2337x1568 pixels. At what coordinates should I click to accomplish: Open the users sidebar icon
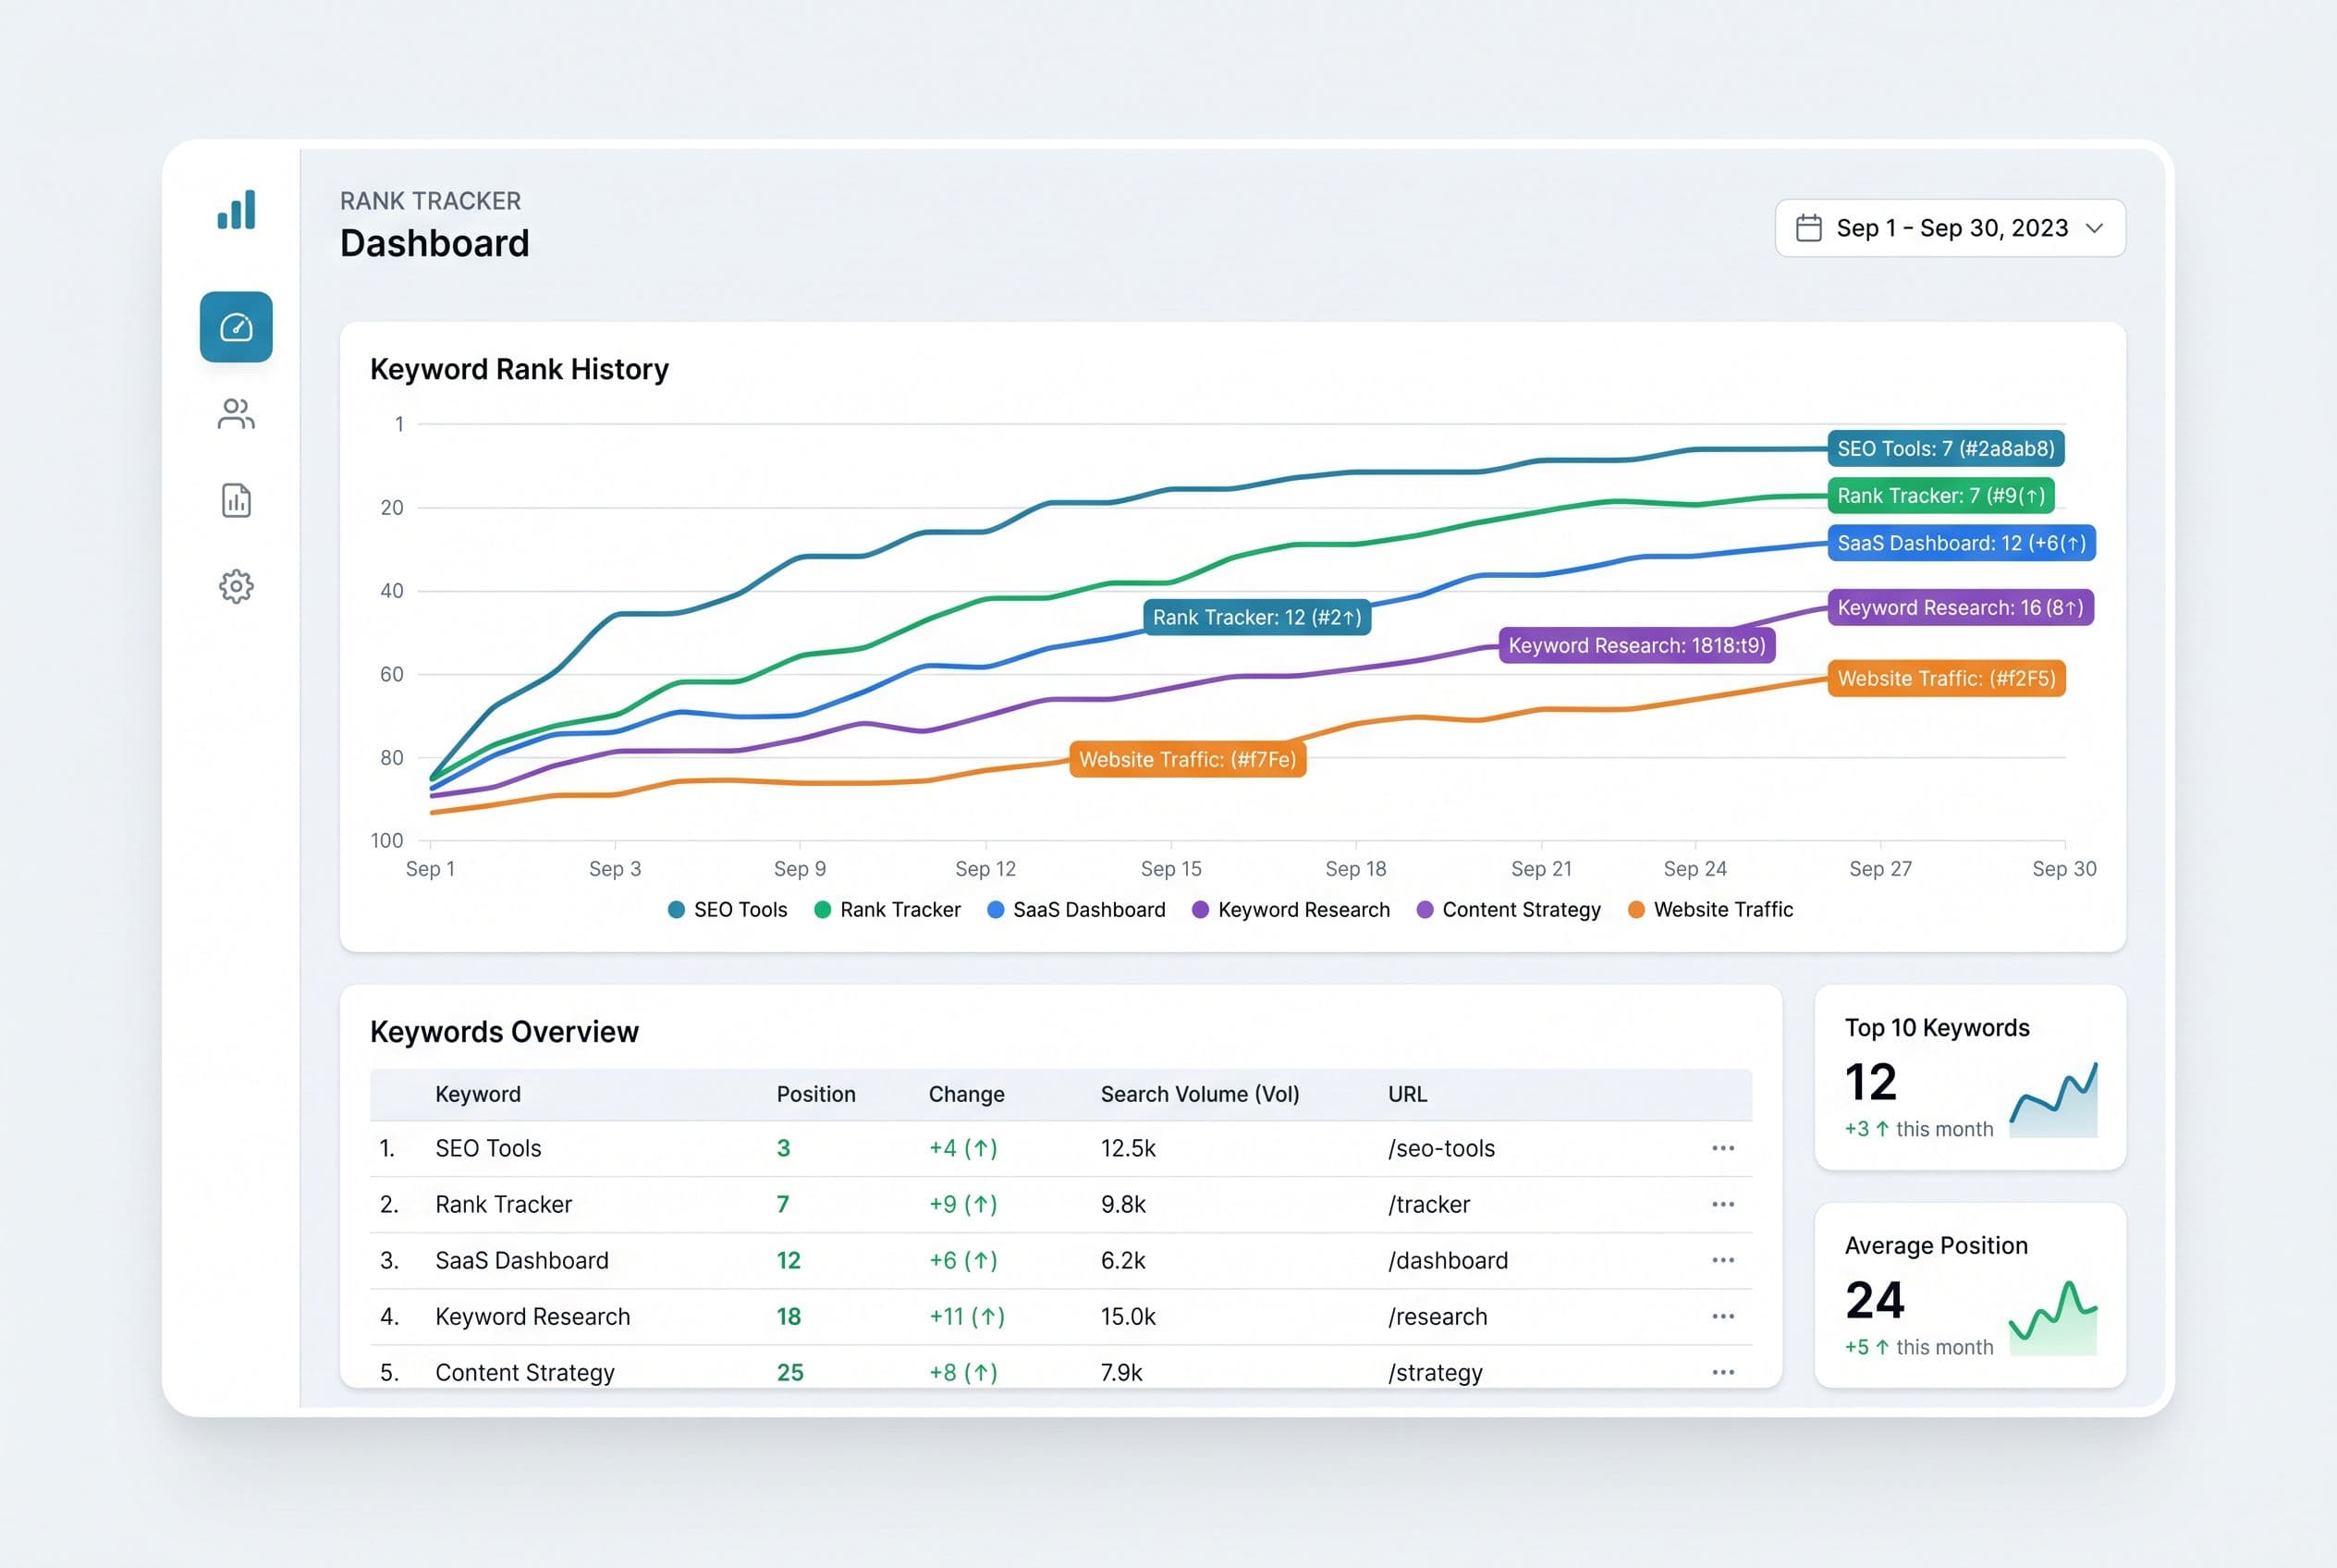236,414
